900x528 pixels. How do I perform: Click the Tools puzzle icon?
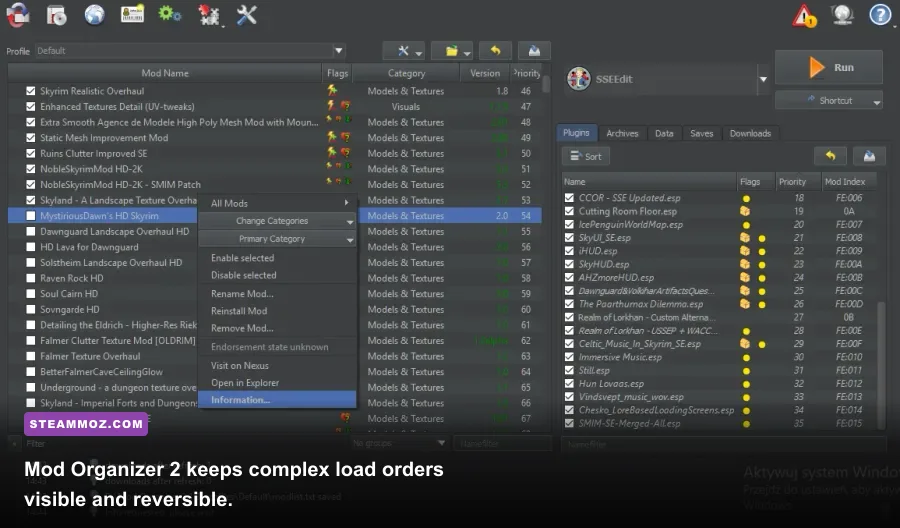(209, 15)
